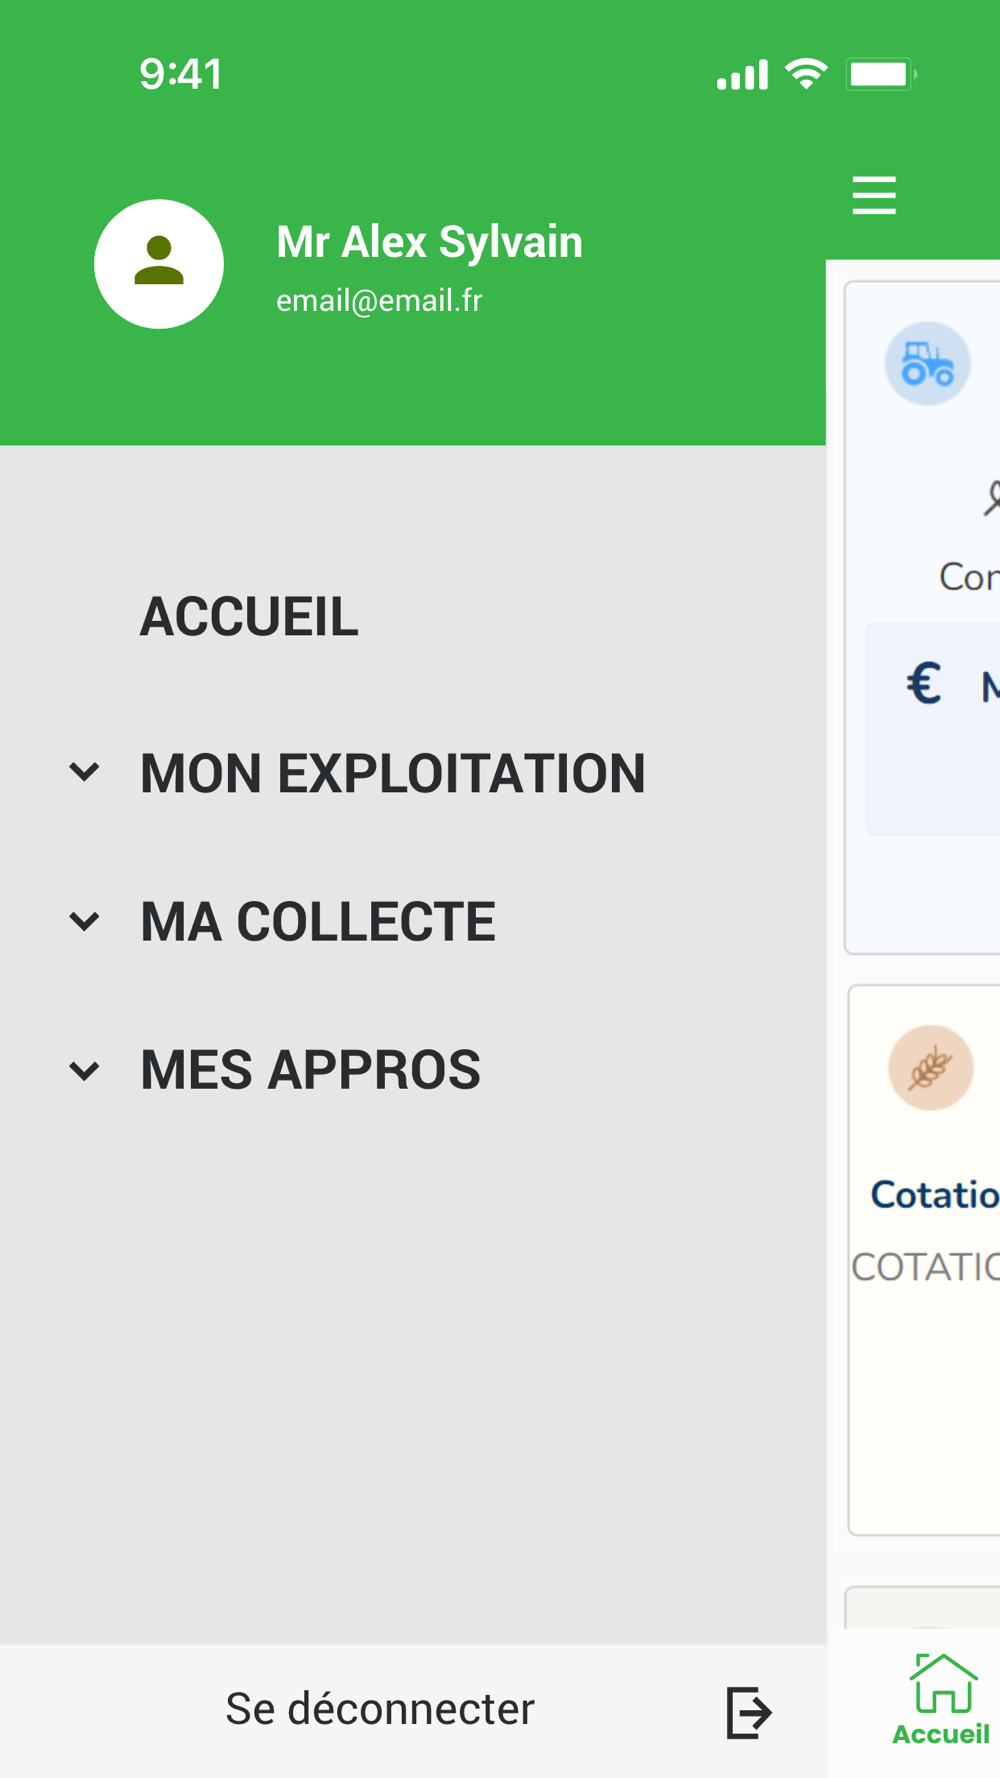Expand Mon Exploitation chevron

pos(85,772)
